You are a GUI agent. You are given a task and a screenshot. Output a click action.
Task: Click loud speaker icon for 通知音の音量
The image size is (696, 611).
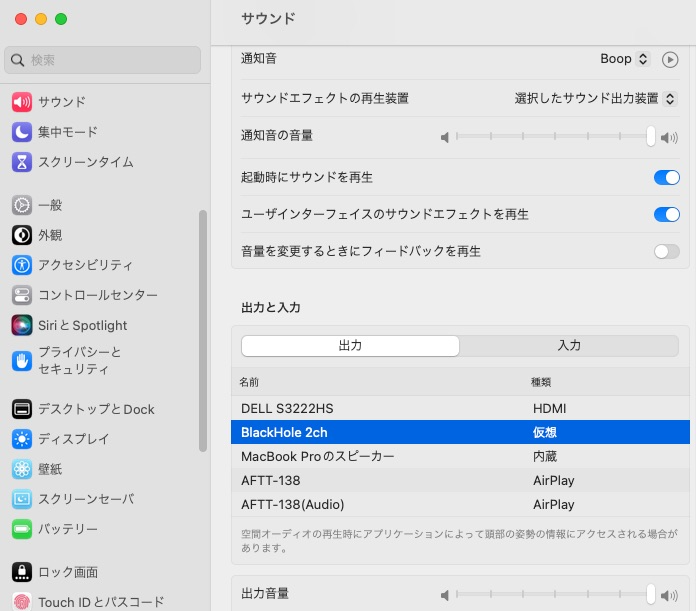669,138
